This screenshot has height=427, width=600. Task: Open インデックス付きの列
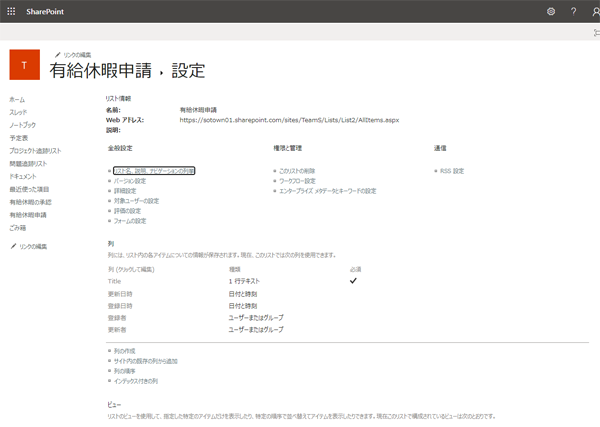pos(136,381)
